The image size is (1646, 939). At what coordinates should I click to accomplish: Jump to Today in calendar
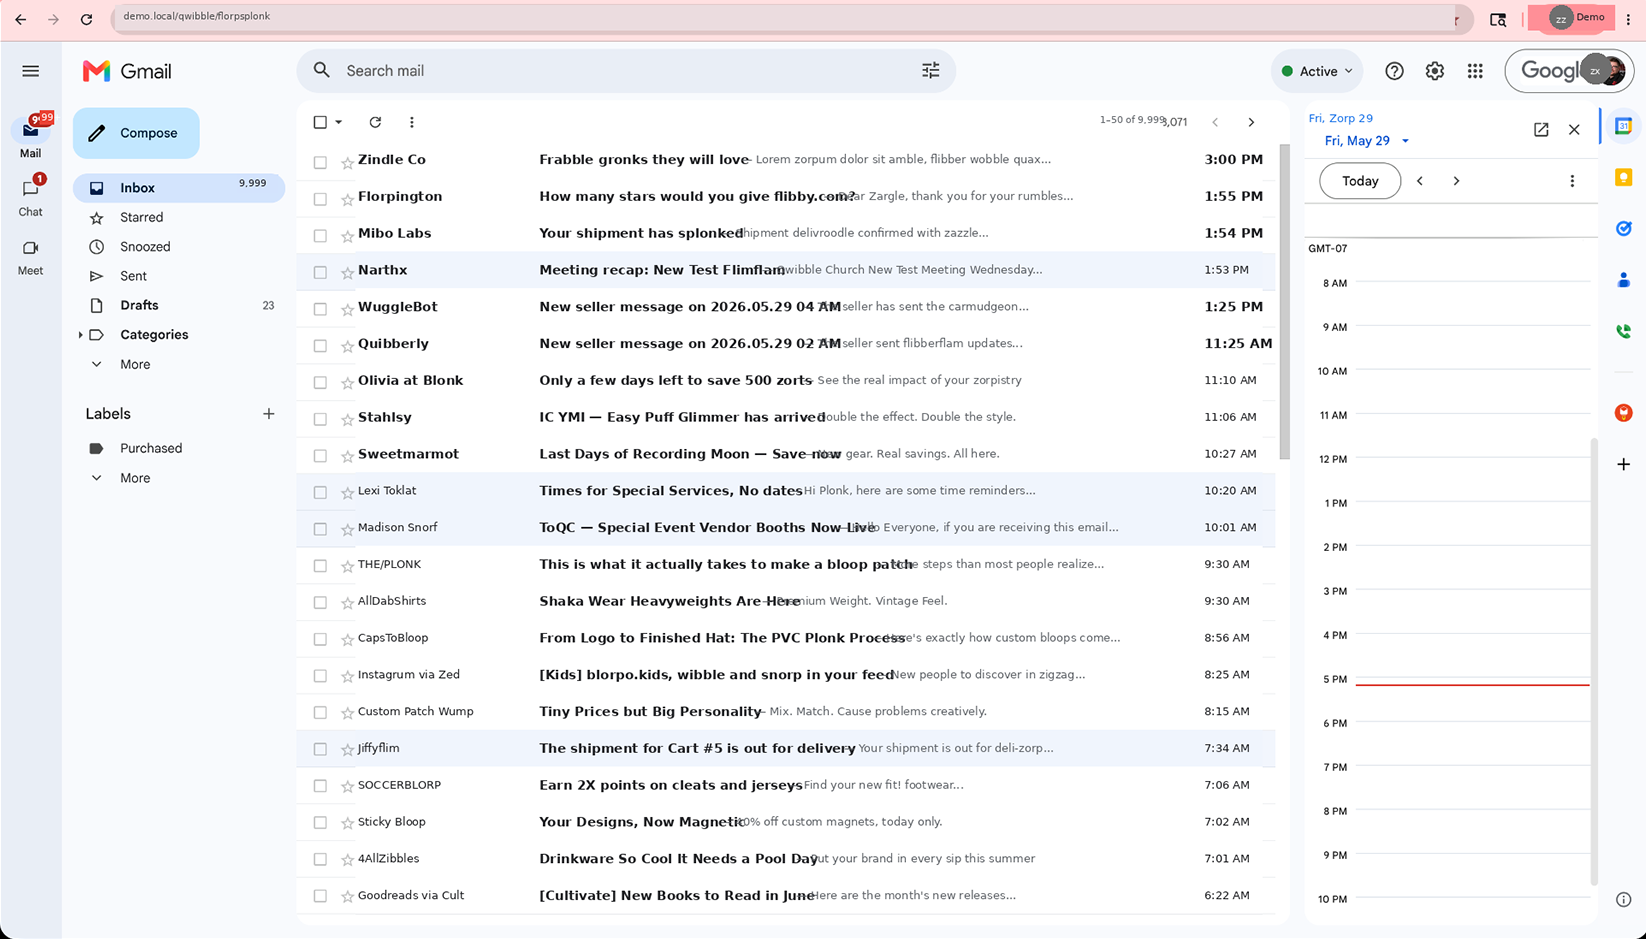(1360, 181)
